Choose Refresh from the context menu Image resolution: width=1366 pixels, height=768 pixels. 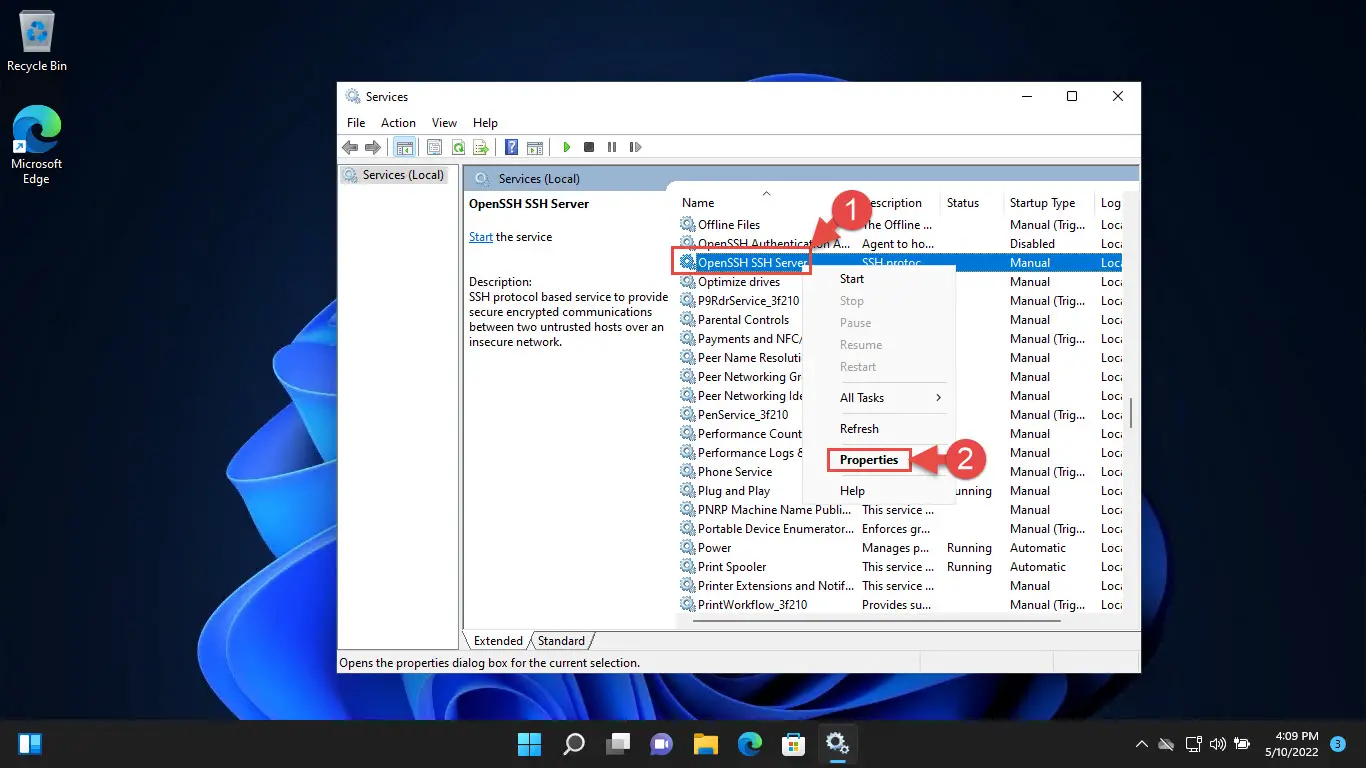click(879, 429)
